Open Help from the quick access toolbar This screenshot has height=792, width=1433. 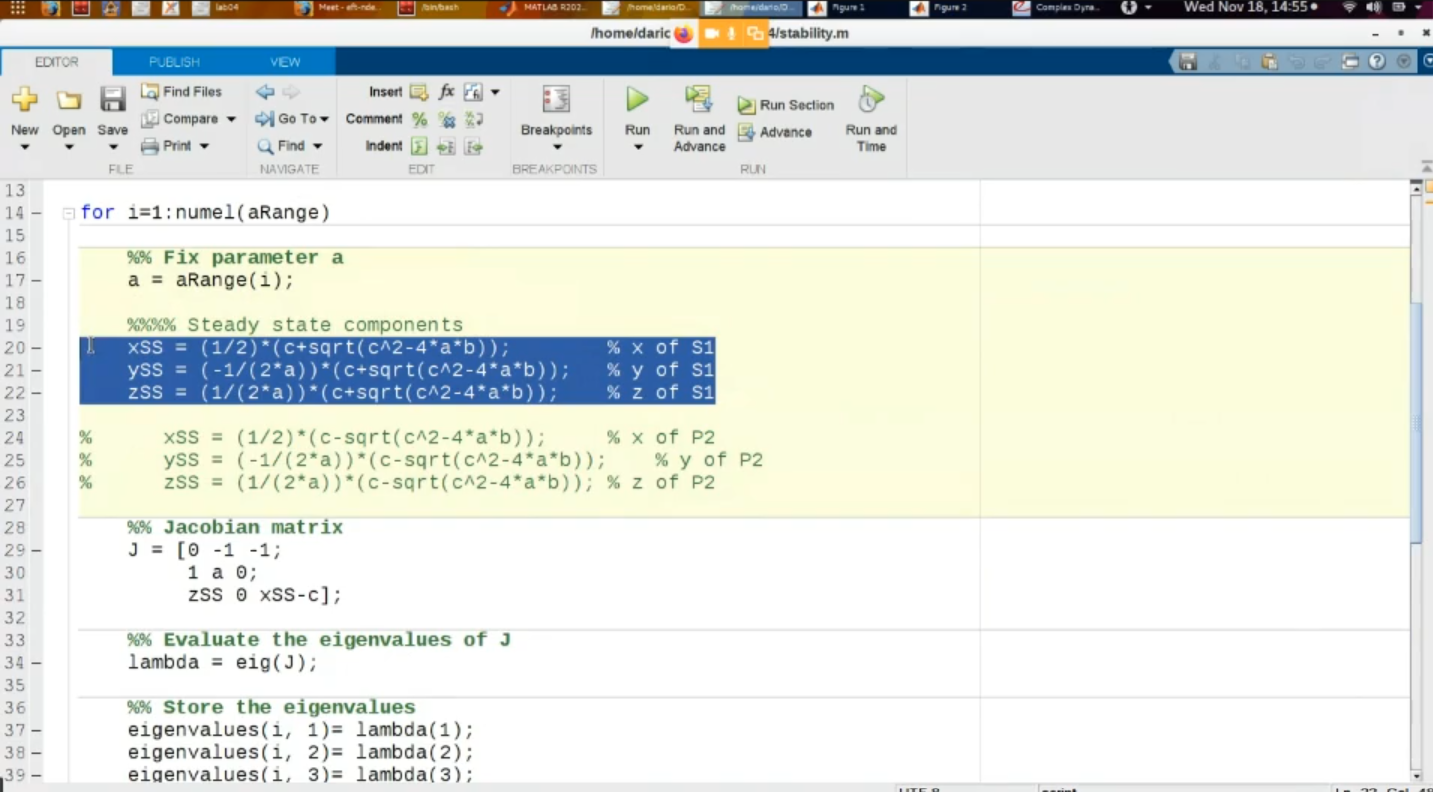tap(1377, 62)
